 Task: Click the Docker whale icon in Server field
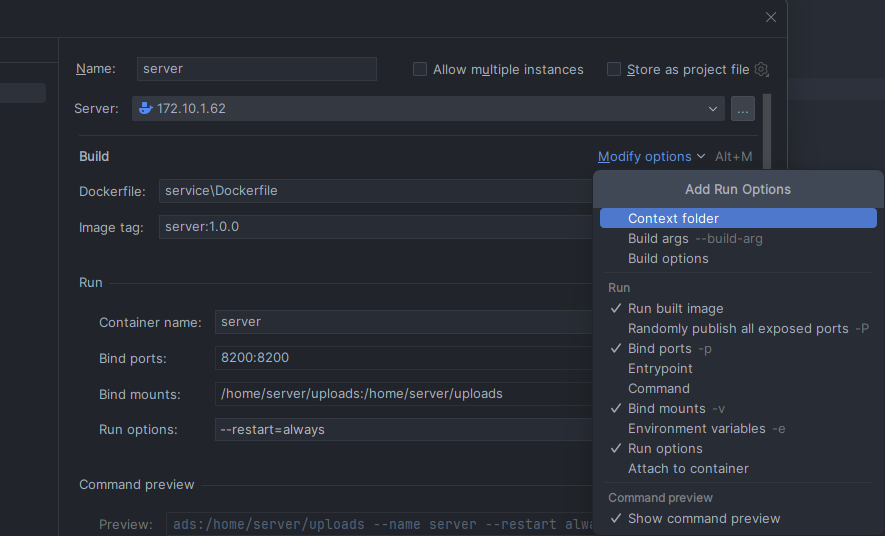pyautogui.click(x=146, y=108)
